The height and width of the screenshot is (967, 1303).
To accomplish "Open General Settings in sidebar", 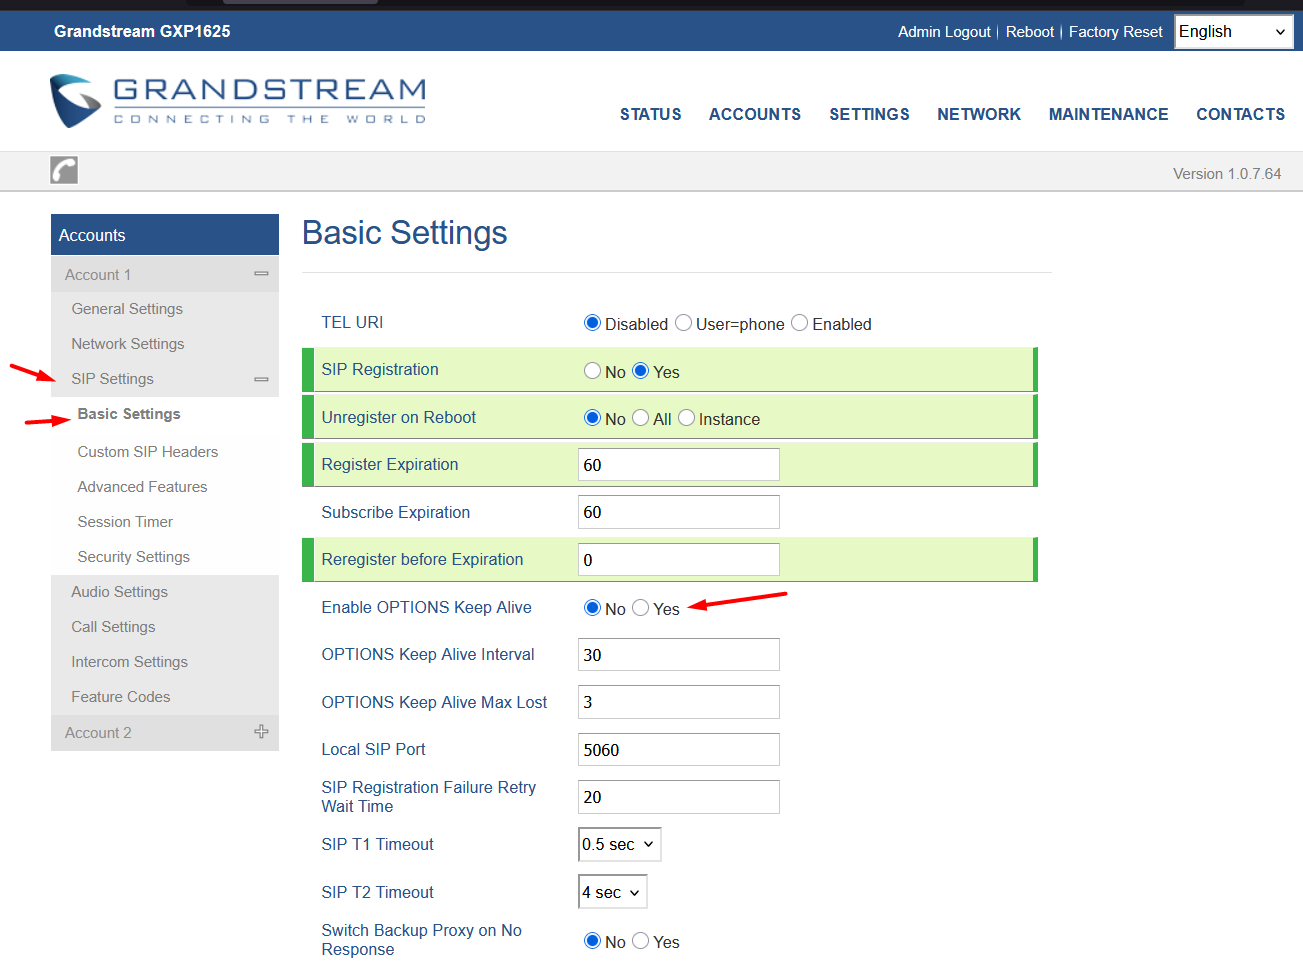I will pos(127,309).
